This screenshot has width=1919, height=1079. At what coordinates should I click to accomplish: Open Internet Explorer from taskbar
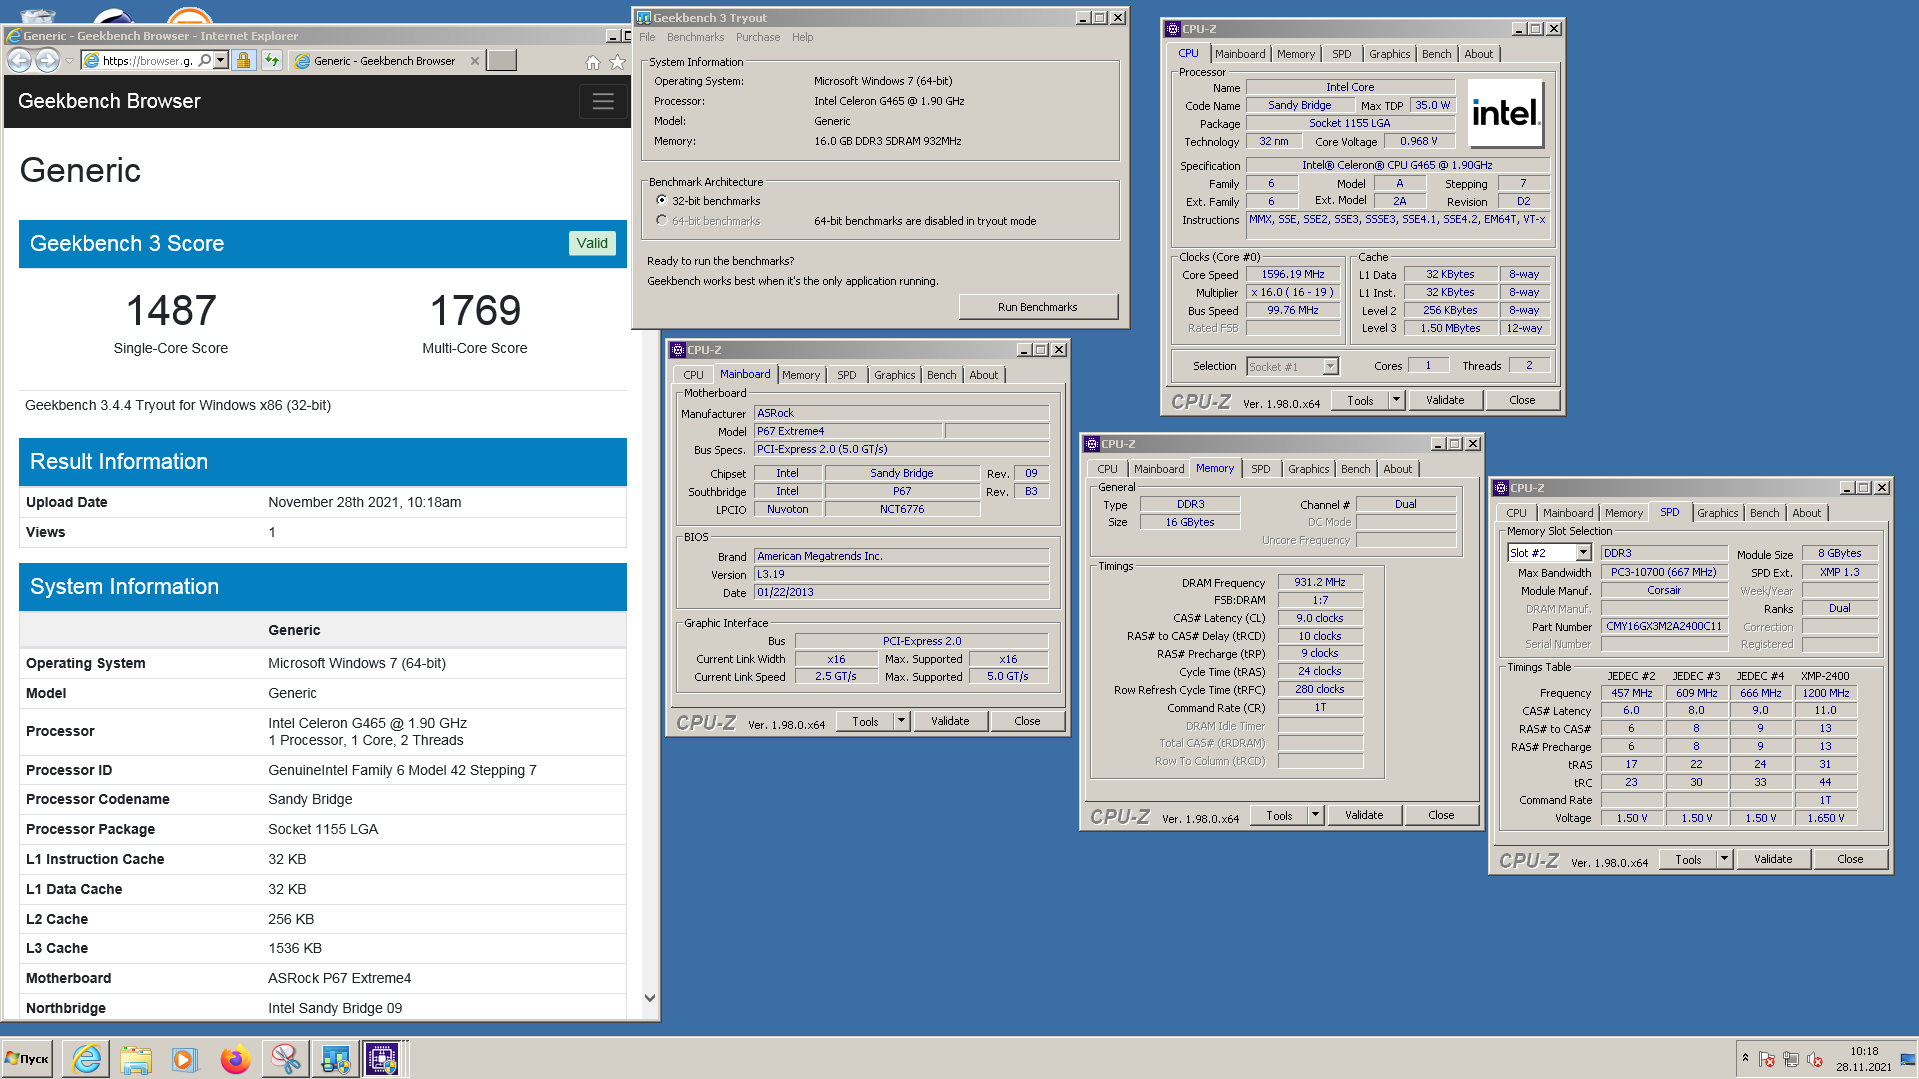(87, 1058)
